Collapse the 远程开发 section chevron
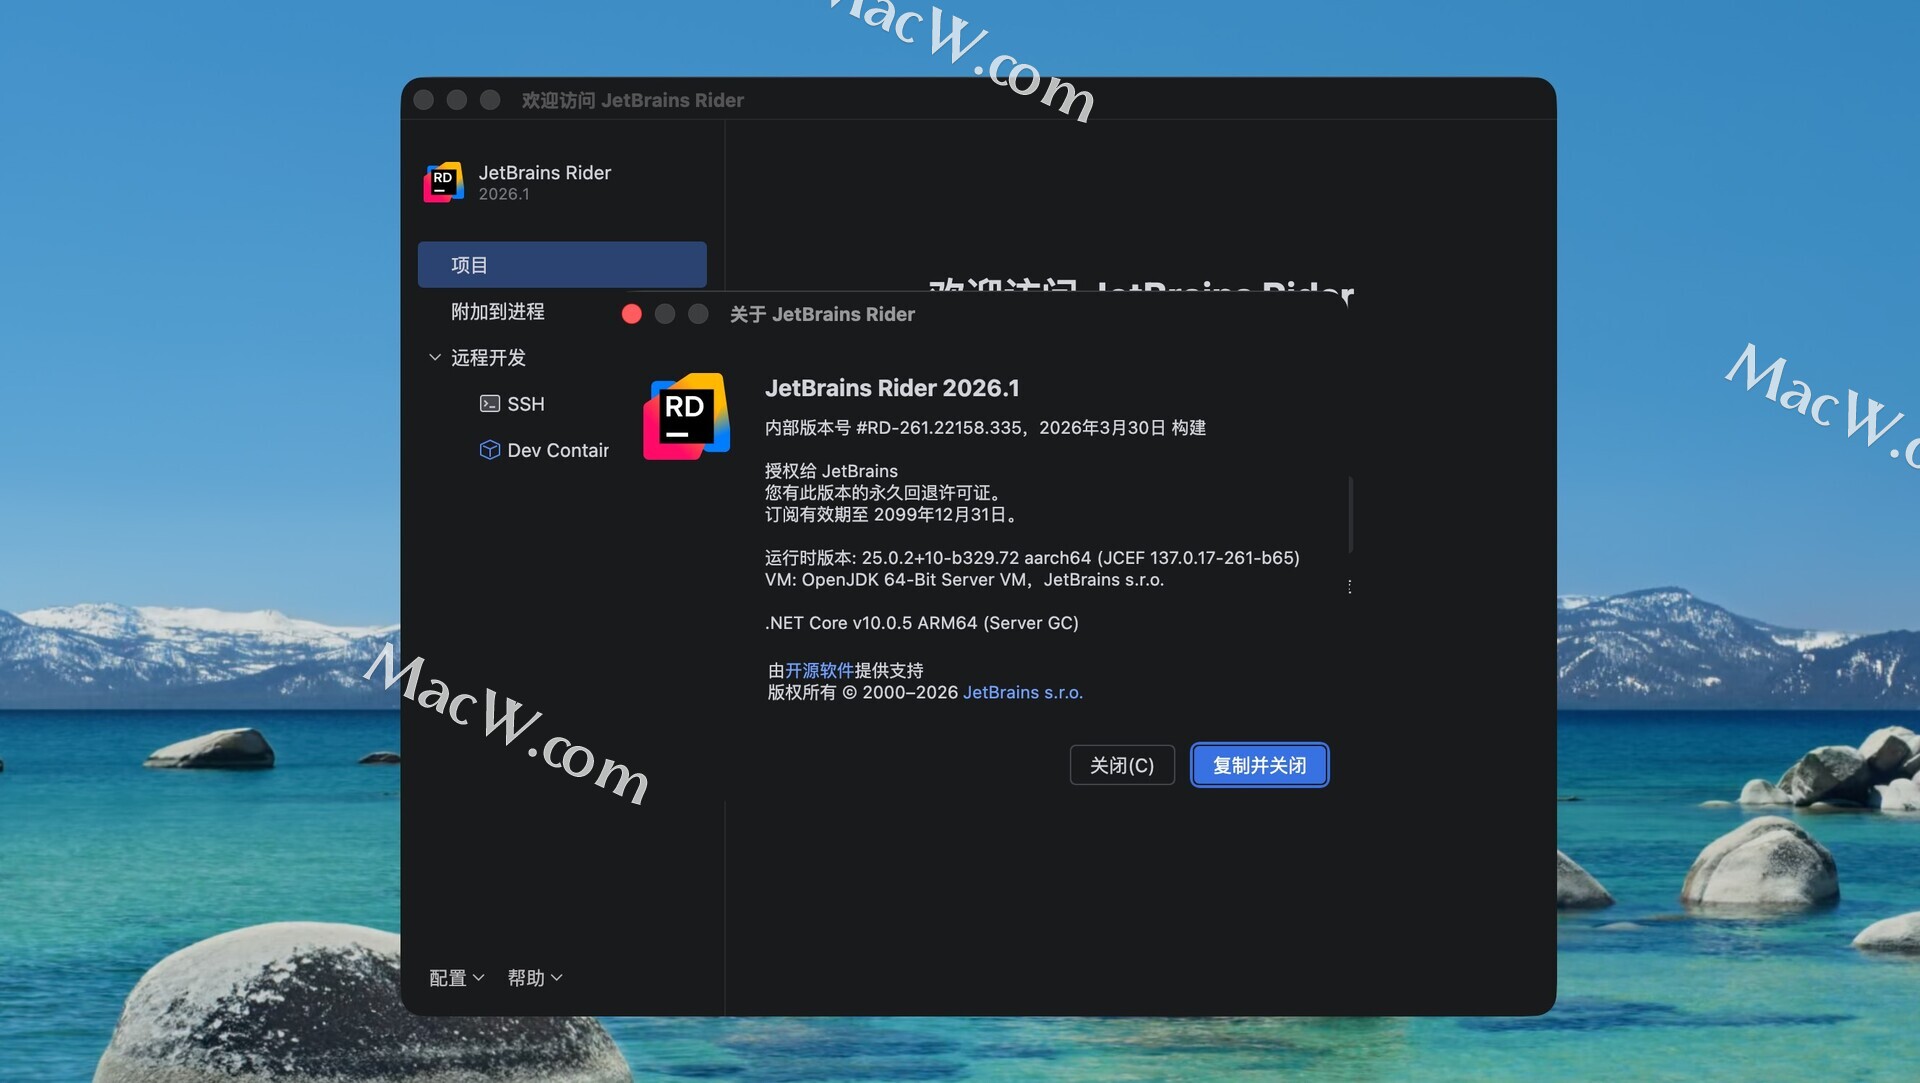The height and width of the screenshot is (1083, 1920). click(x=435, y=357)
